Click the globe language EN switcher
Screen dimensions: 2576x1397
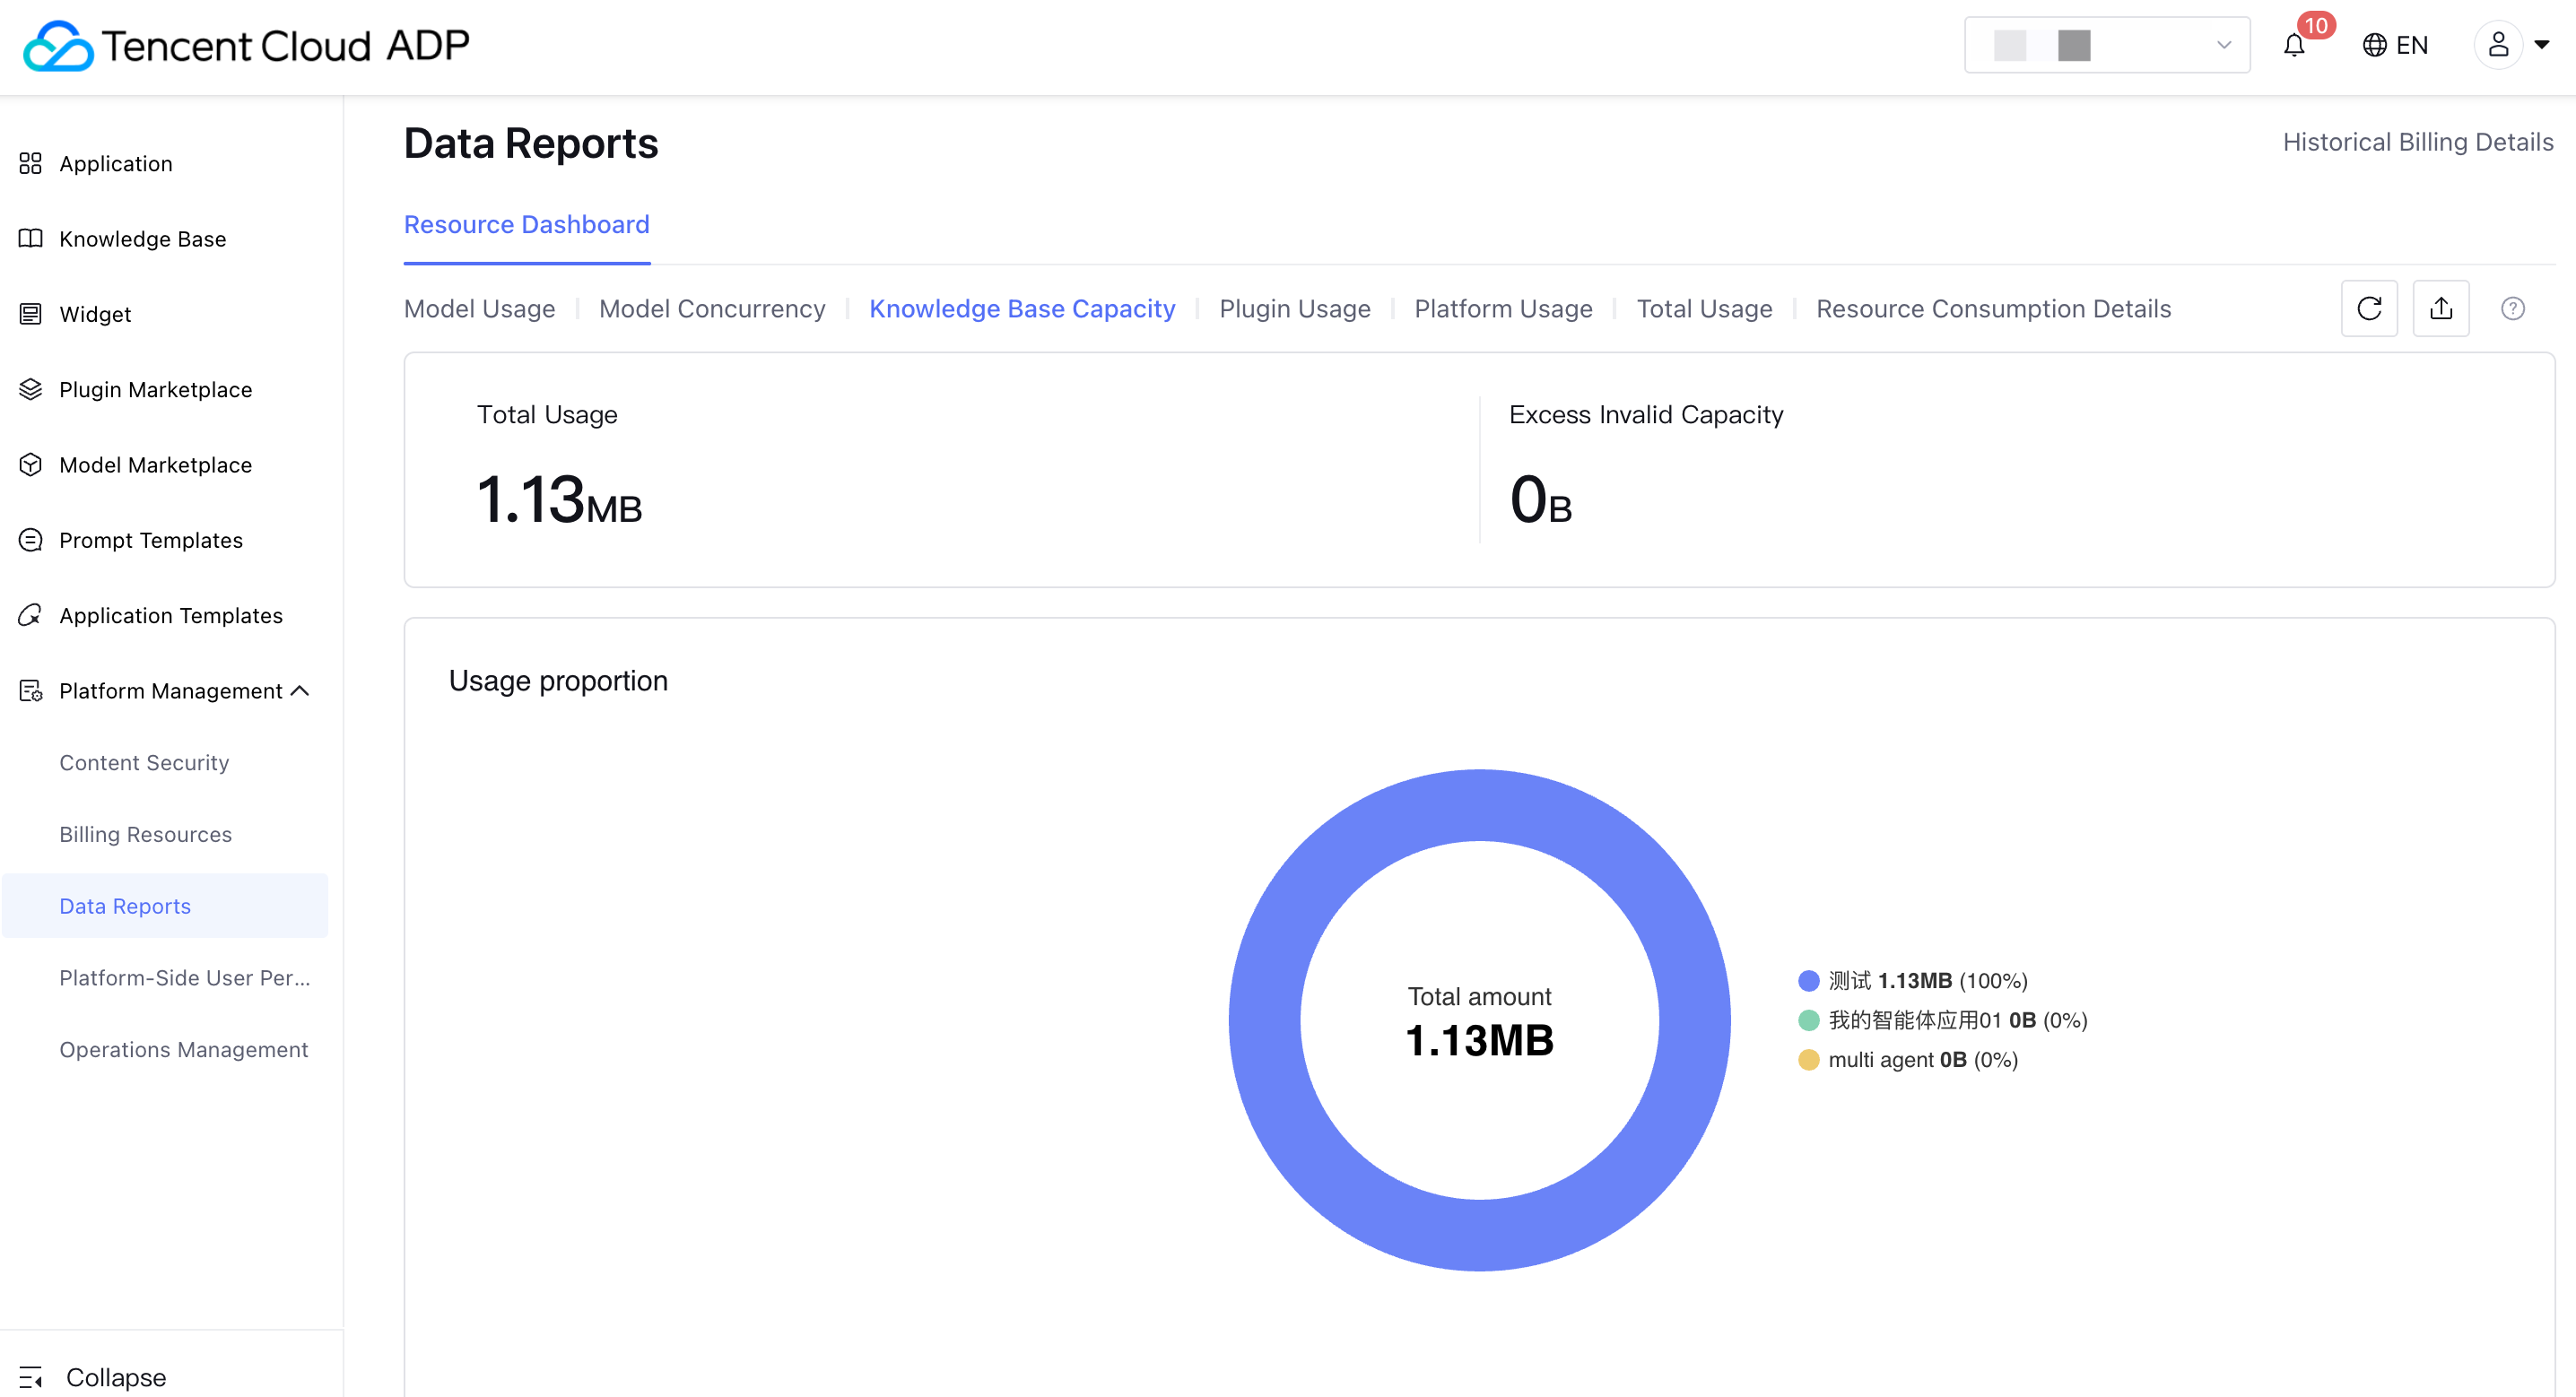[x=2395, y=45]
